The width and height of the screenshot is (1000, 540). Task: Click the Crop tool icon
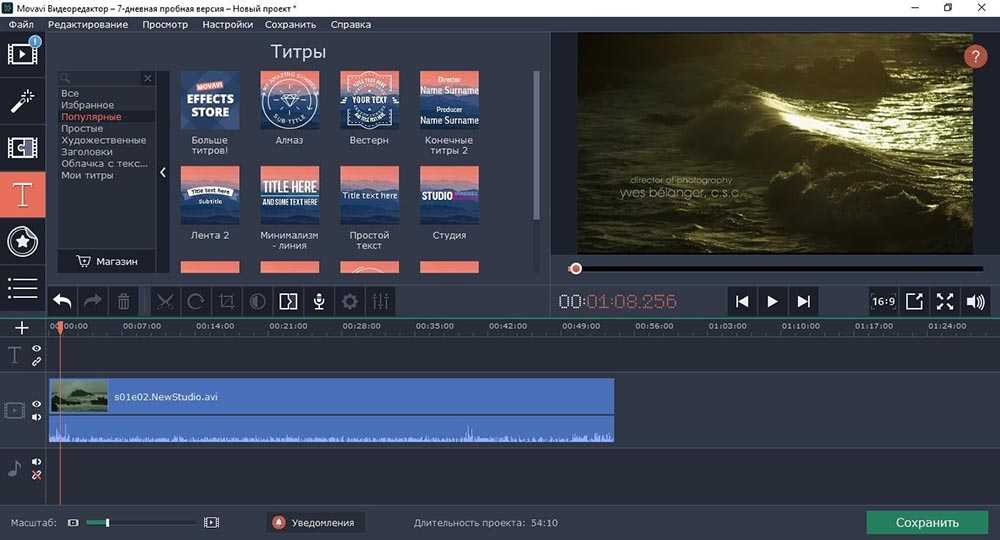(x=227, y=301)
